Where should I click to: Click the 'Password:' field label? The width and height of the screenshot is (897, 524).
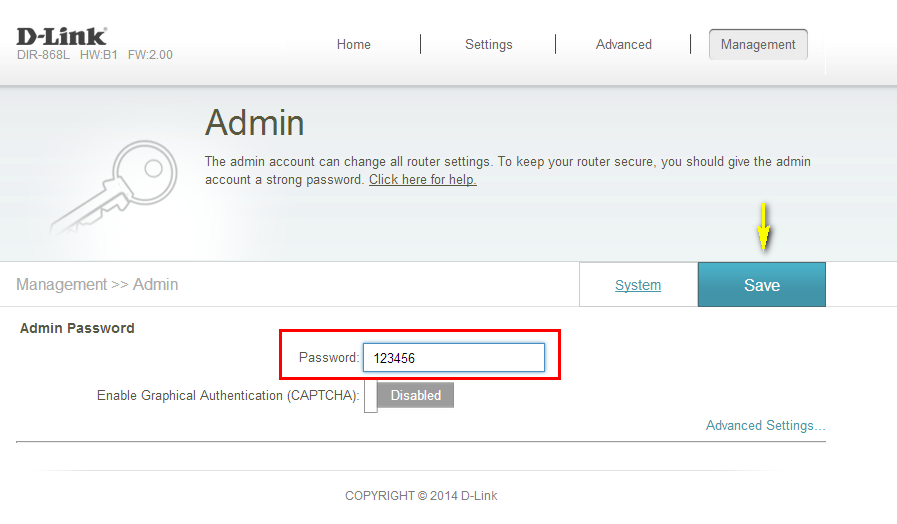pos(328,358)
